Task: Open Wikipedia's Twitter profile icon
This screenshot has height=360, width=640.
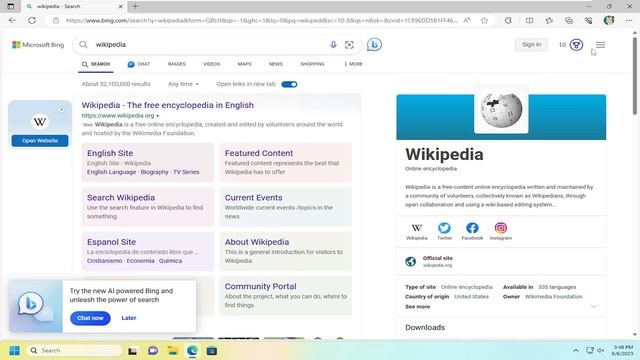Action: (444, 228)
